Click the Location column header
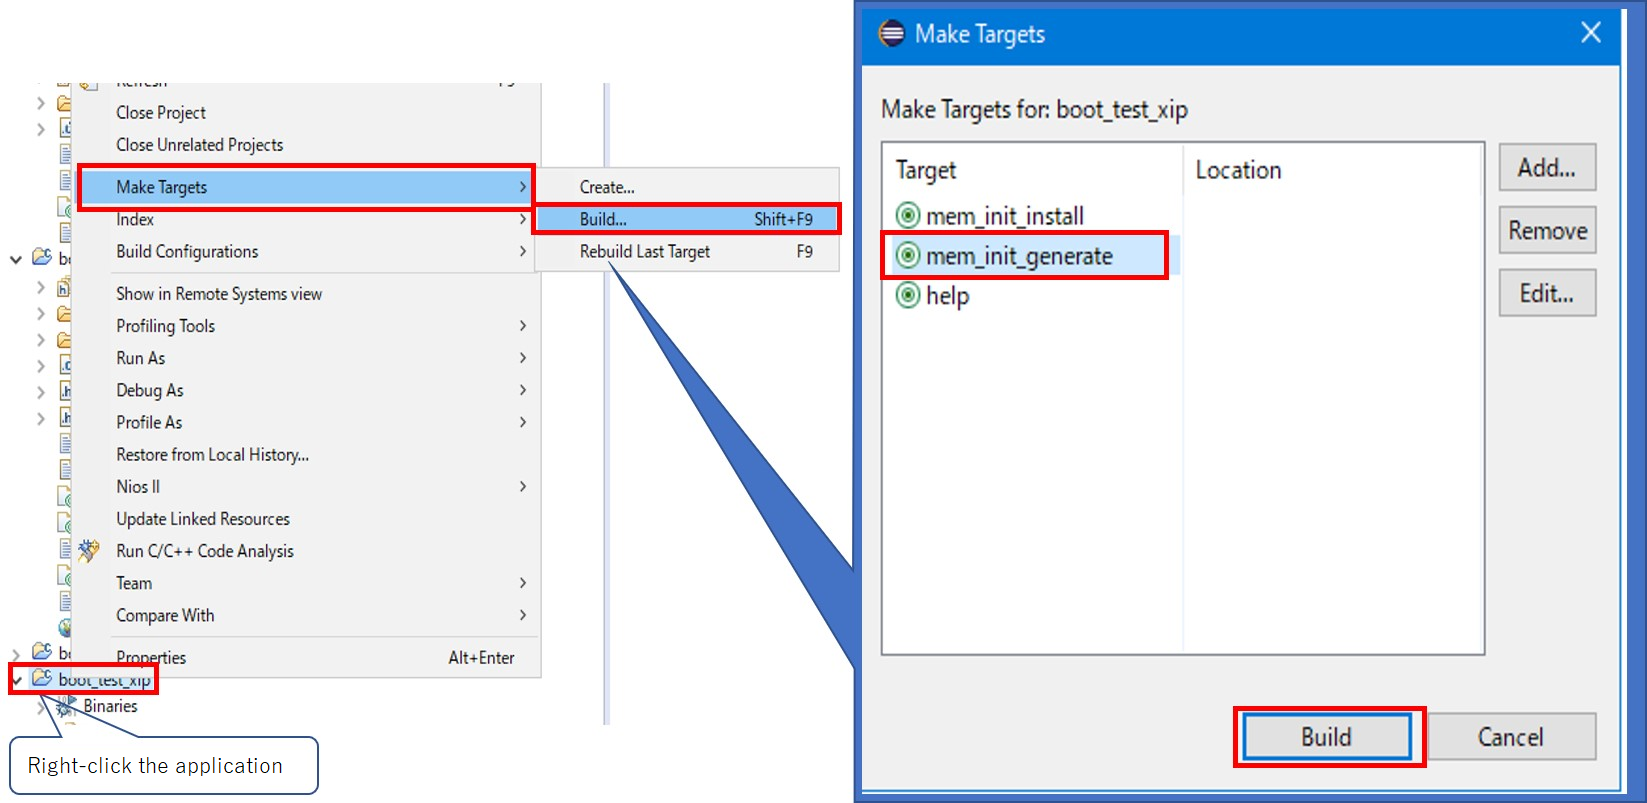 click(1238, 170)
